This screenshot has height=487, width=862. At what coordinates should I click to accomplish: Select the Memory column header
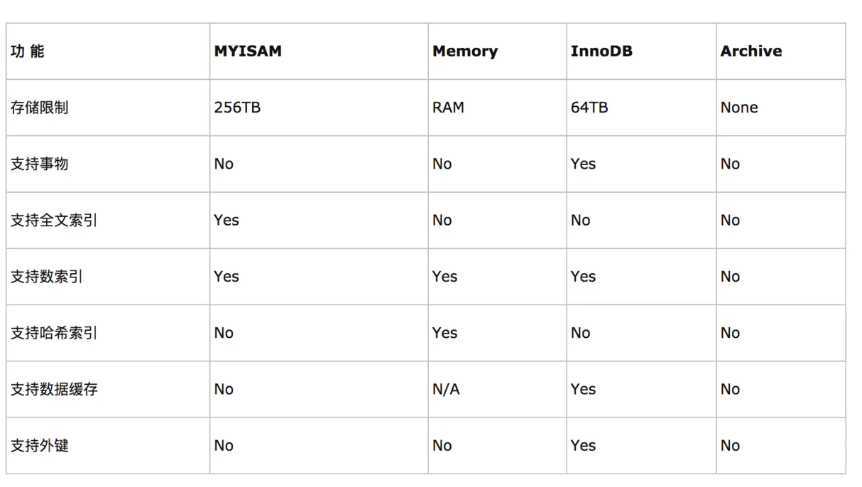click(x=465, y=51)
